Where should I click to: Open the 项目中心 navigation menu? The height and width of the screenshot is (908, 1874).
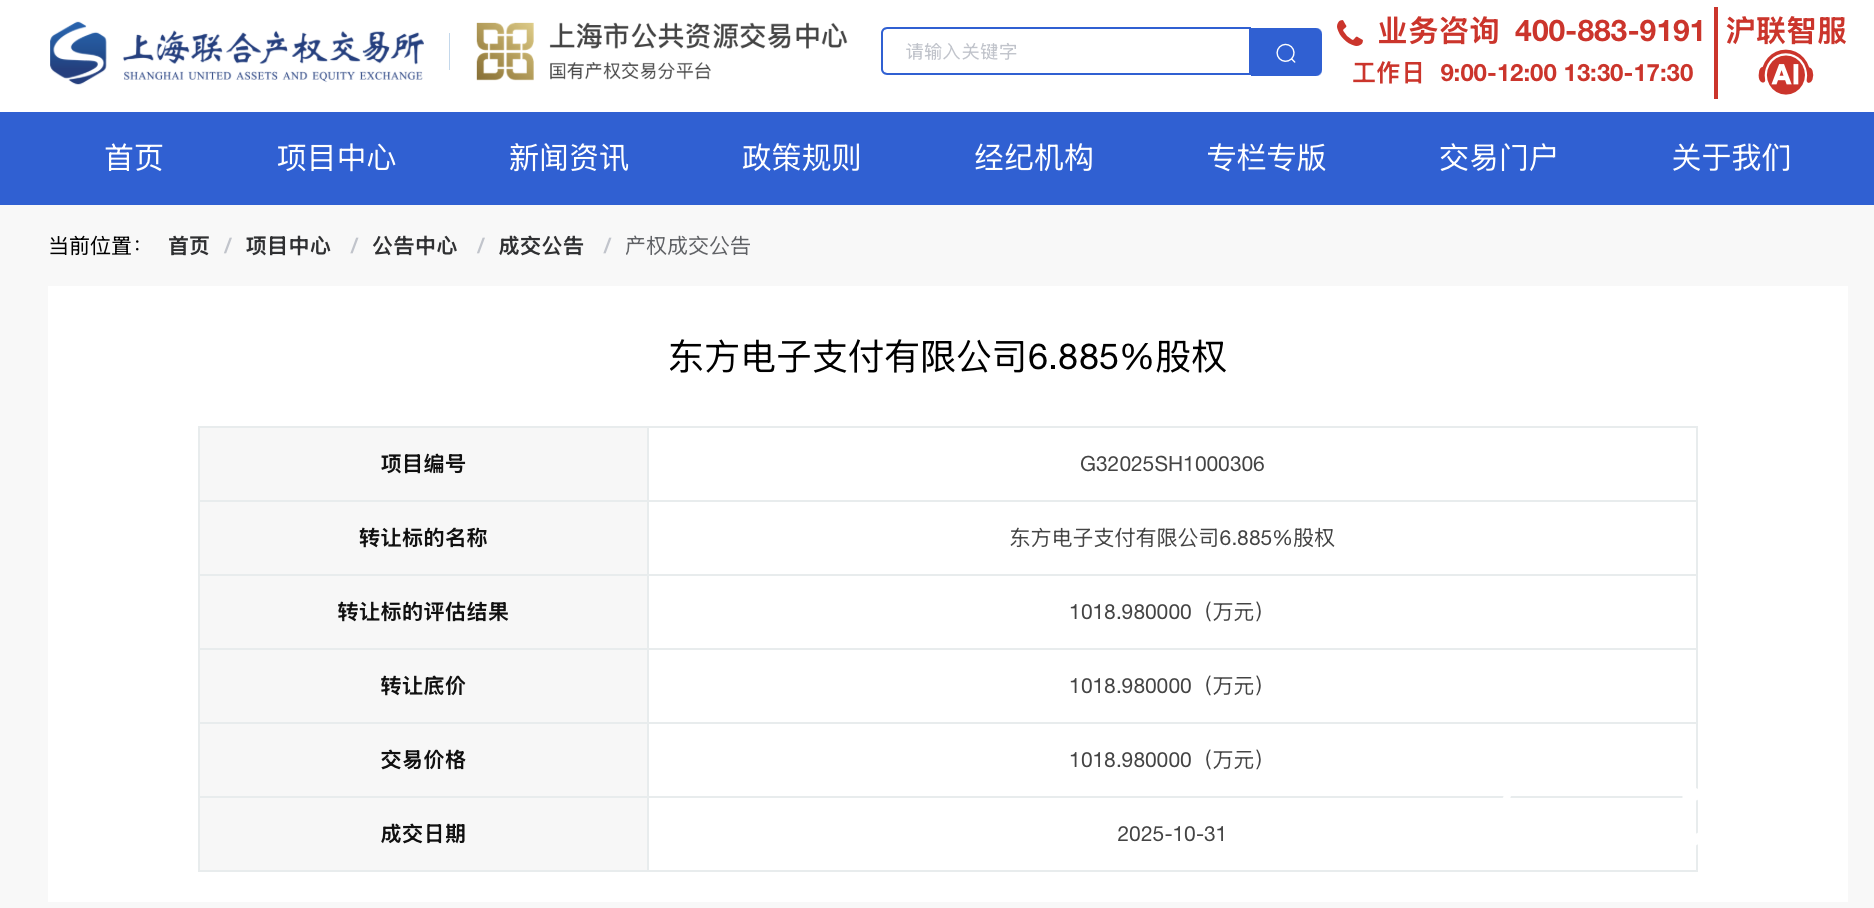point(336,158)
